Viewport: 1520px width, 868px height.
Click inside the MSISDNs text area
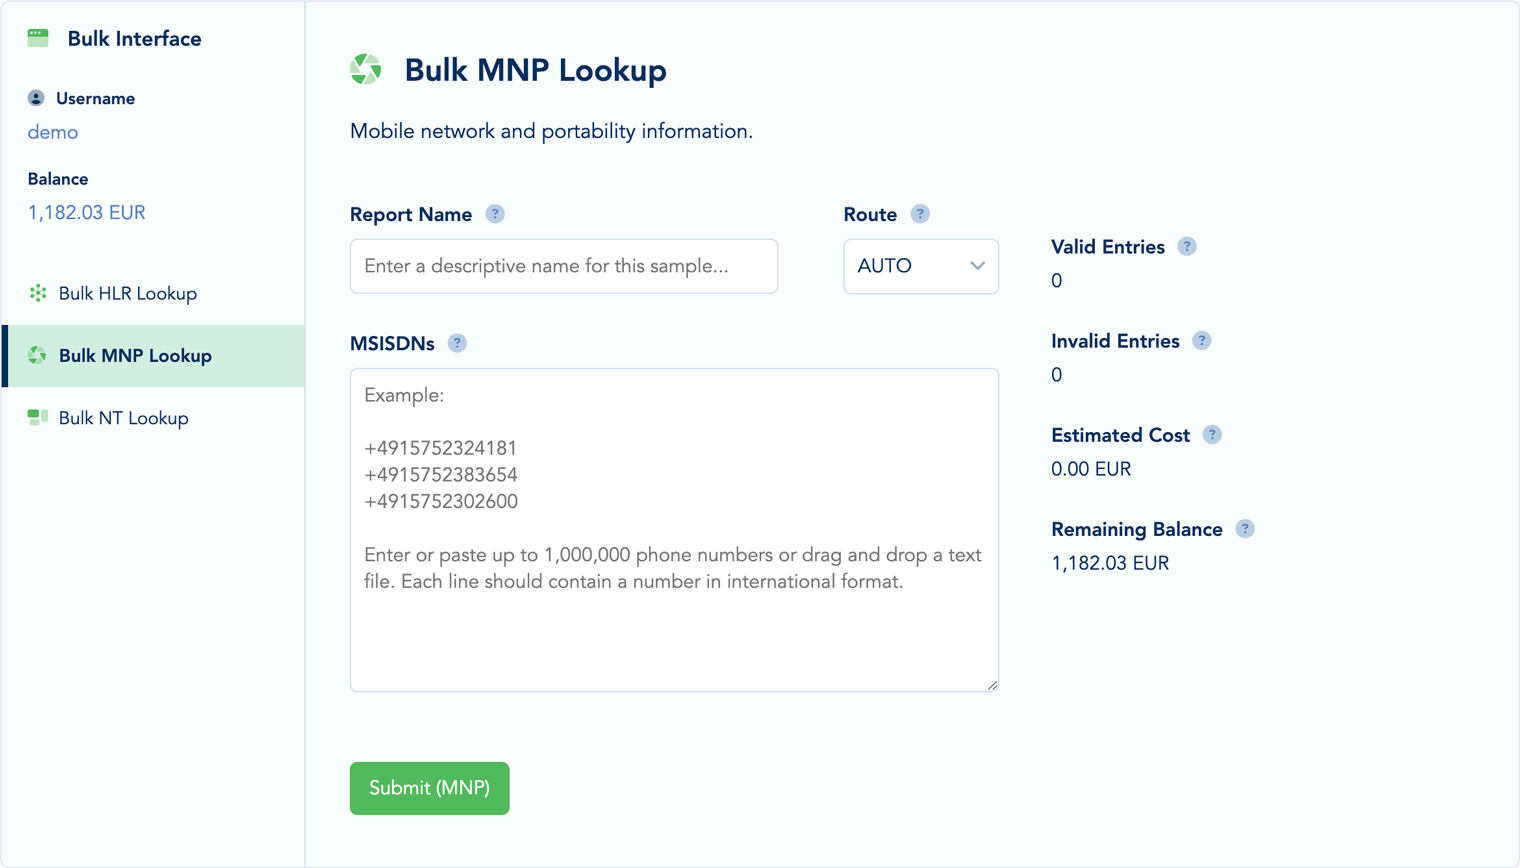pyautogui.click(x=674, y=530)
